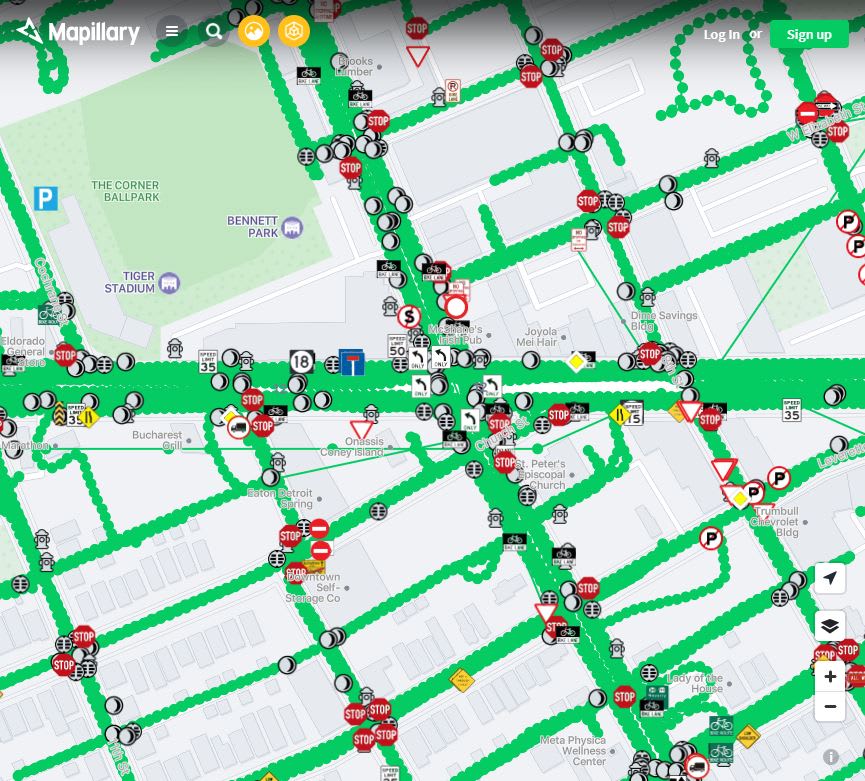Screen dimensions: 865x781
Task: Select the dollar sign marker icon
Action: 409,317
